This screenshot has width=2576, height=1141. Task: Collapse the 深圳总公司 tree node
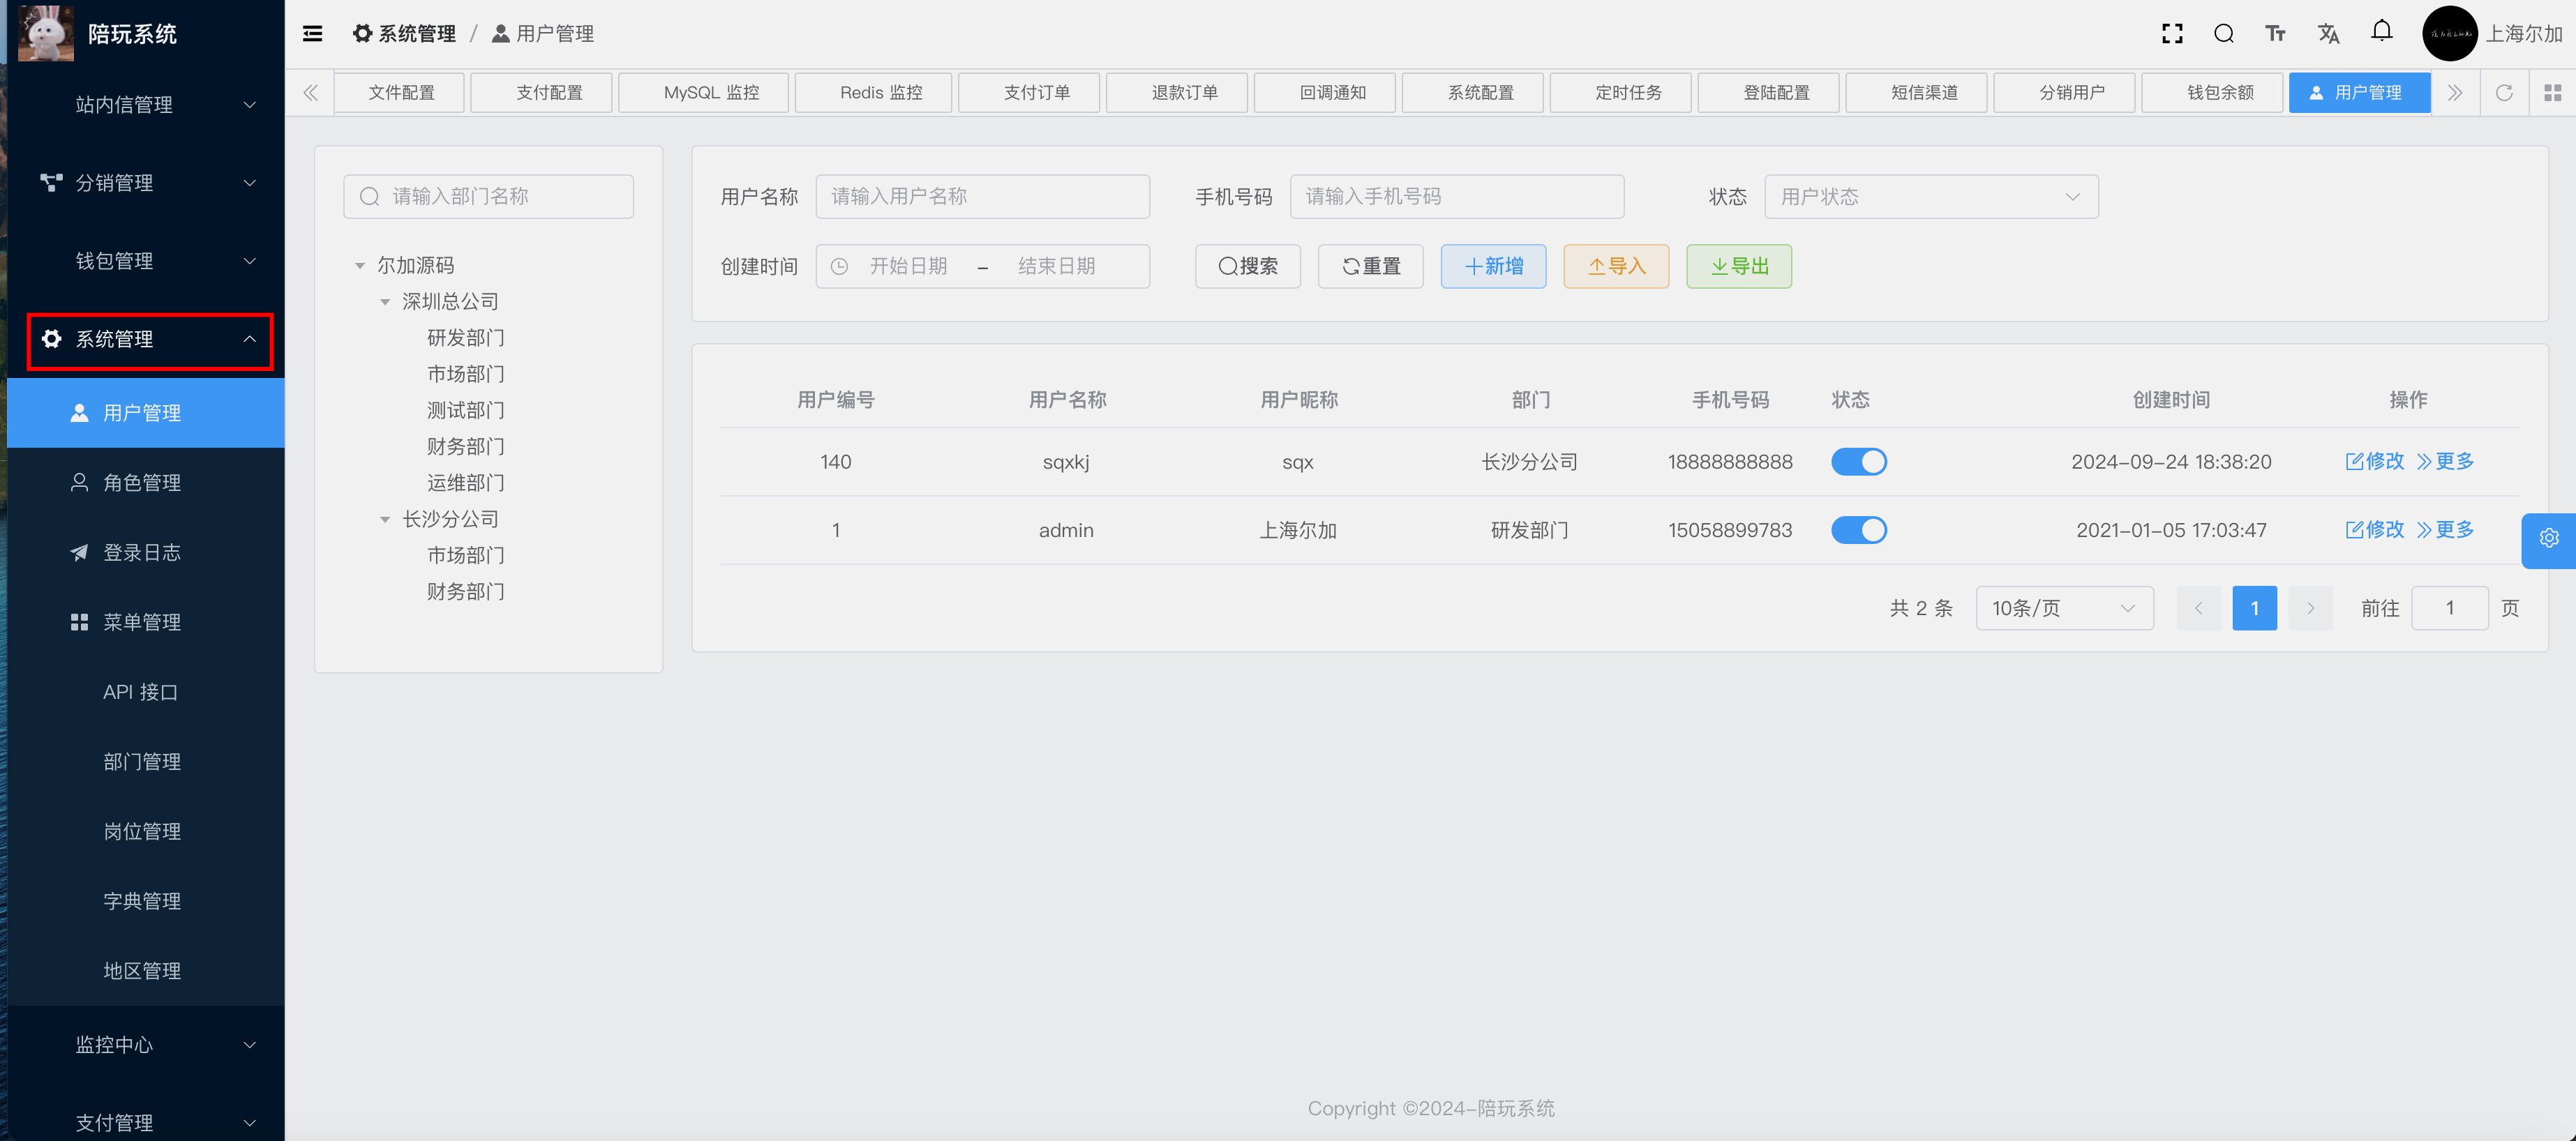coord(385,302)
